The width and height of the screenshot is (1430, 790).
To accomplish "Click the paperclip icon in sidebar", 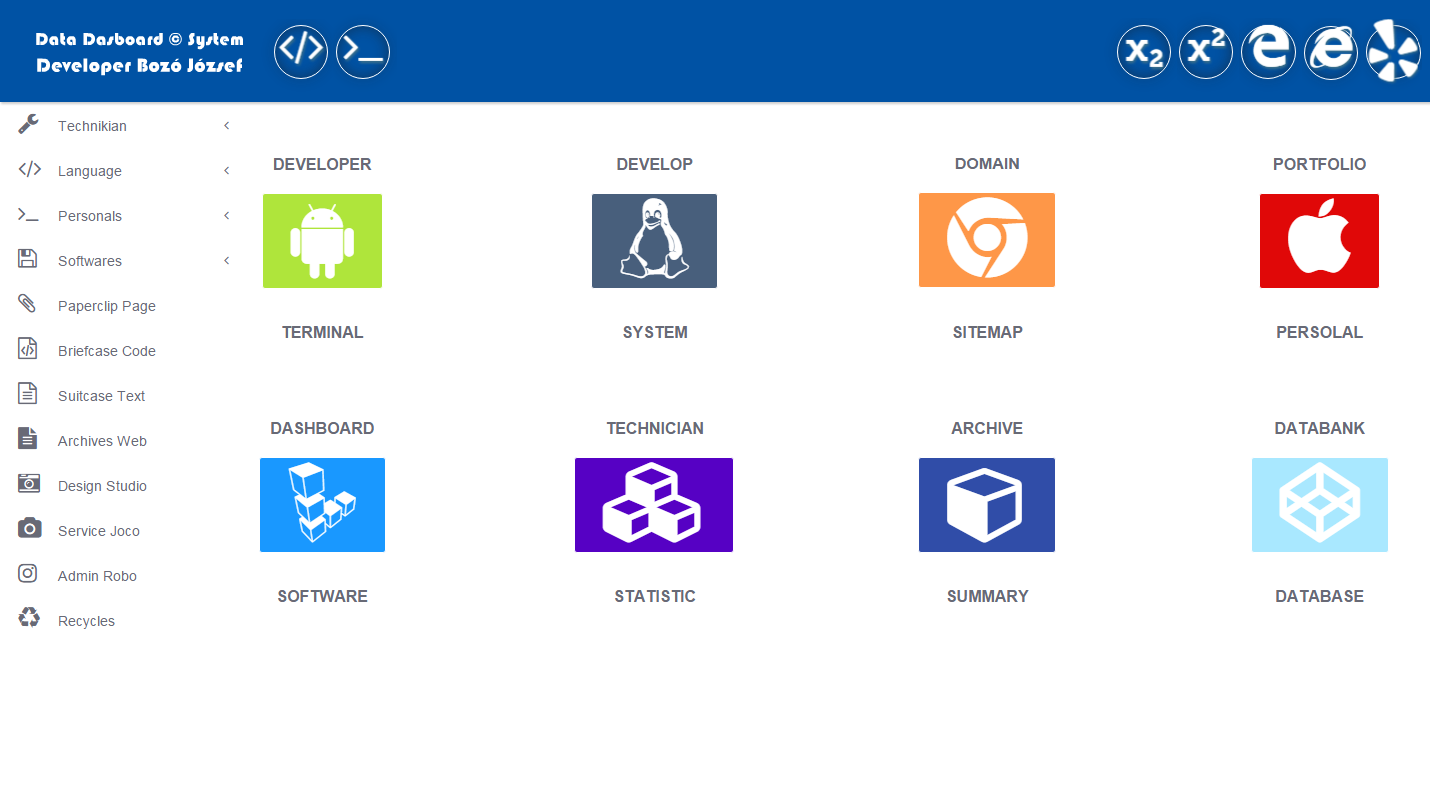I will 28,304.
